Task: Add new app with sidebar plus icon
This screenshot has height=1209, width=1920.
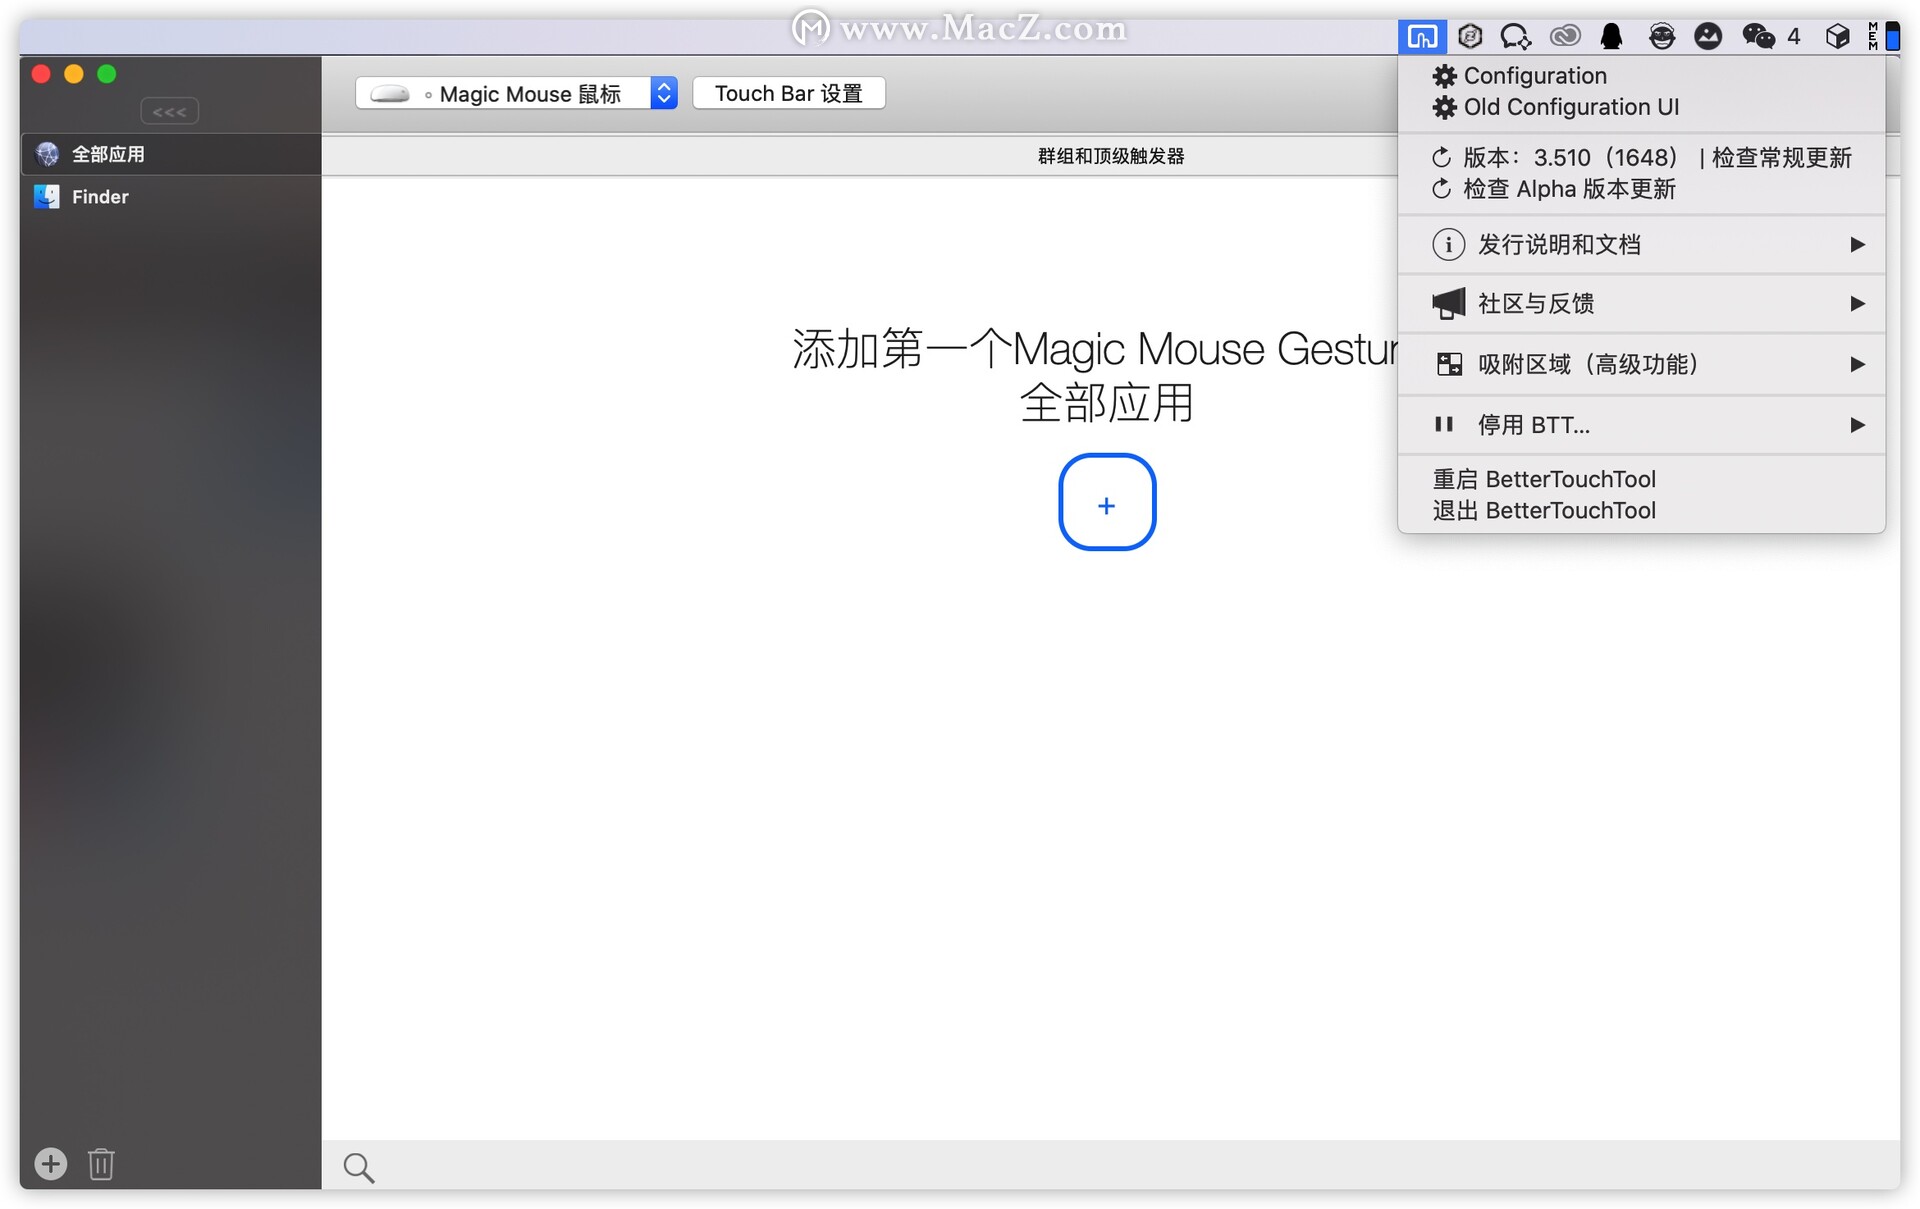Action: [x=51, y=1163]
